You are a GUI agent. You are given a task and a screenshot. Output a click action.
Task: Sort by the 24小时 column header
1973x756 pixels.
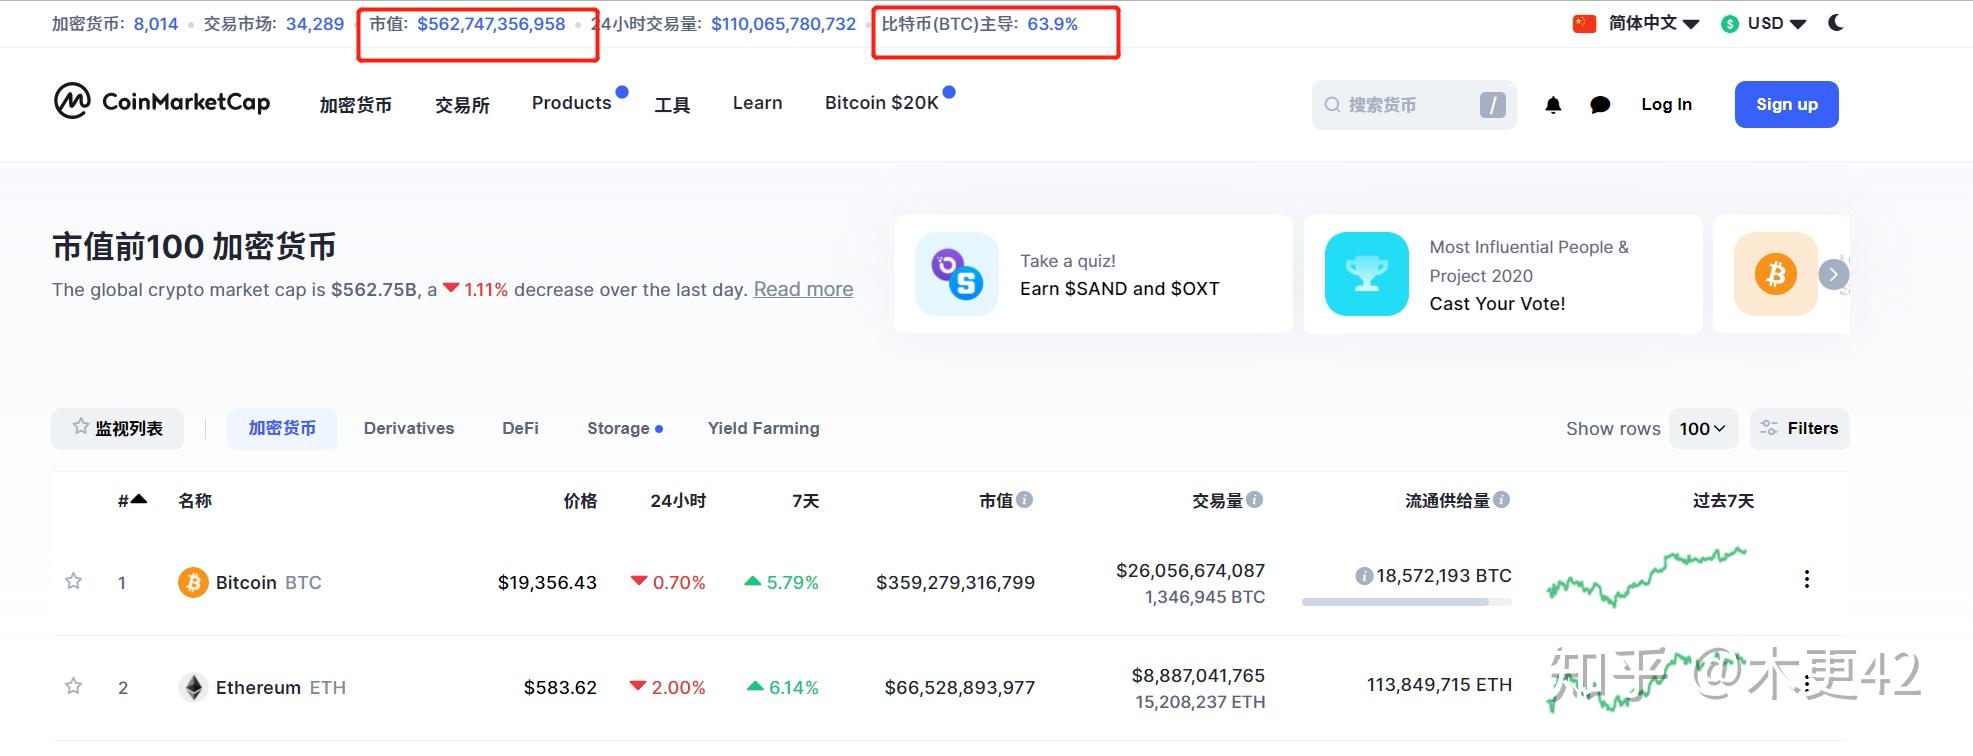[678, 500]
